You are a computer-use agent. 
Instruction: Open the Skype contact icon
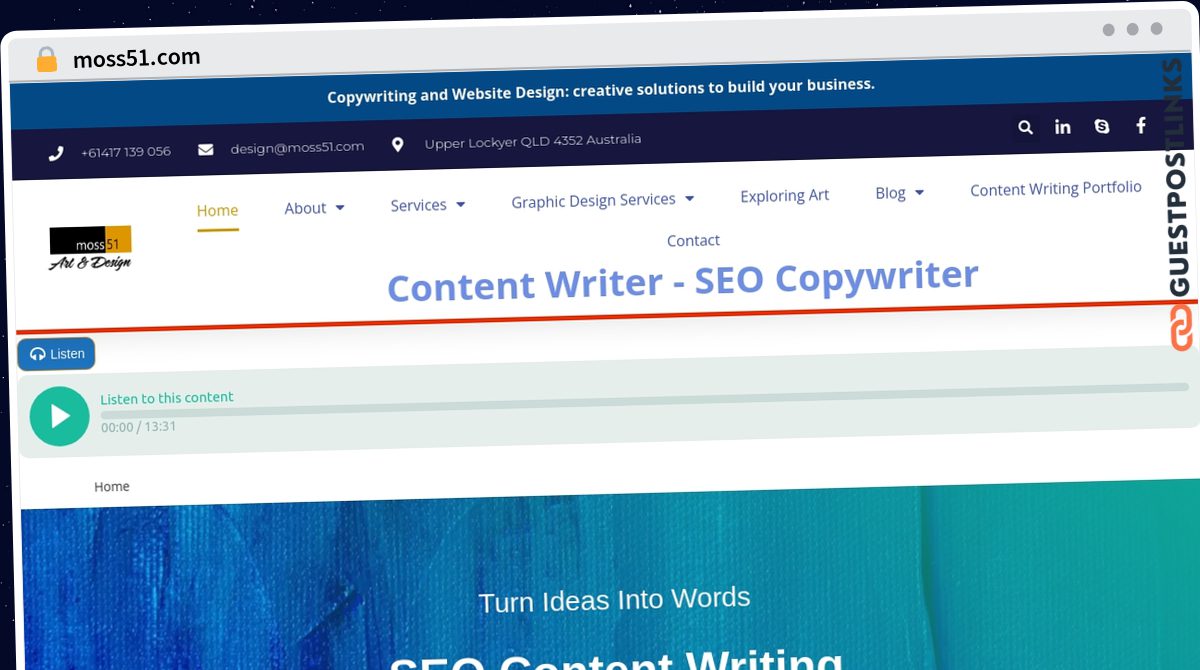pyautogui.click(x=1102, y=126)
